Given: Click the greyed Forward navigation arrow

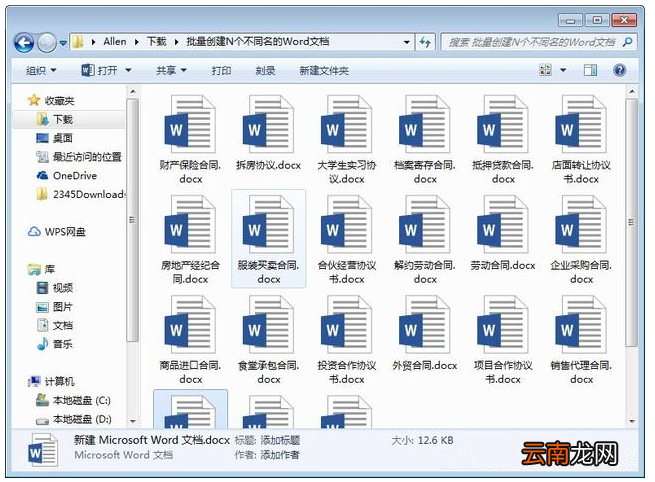Looking at the screenshot, I should click(x=47, y=43).
